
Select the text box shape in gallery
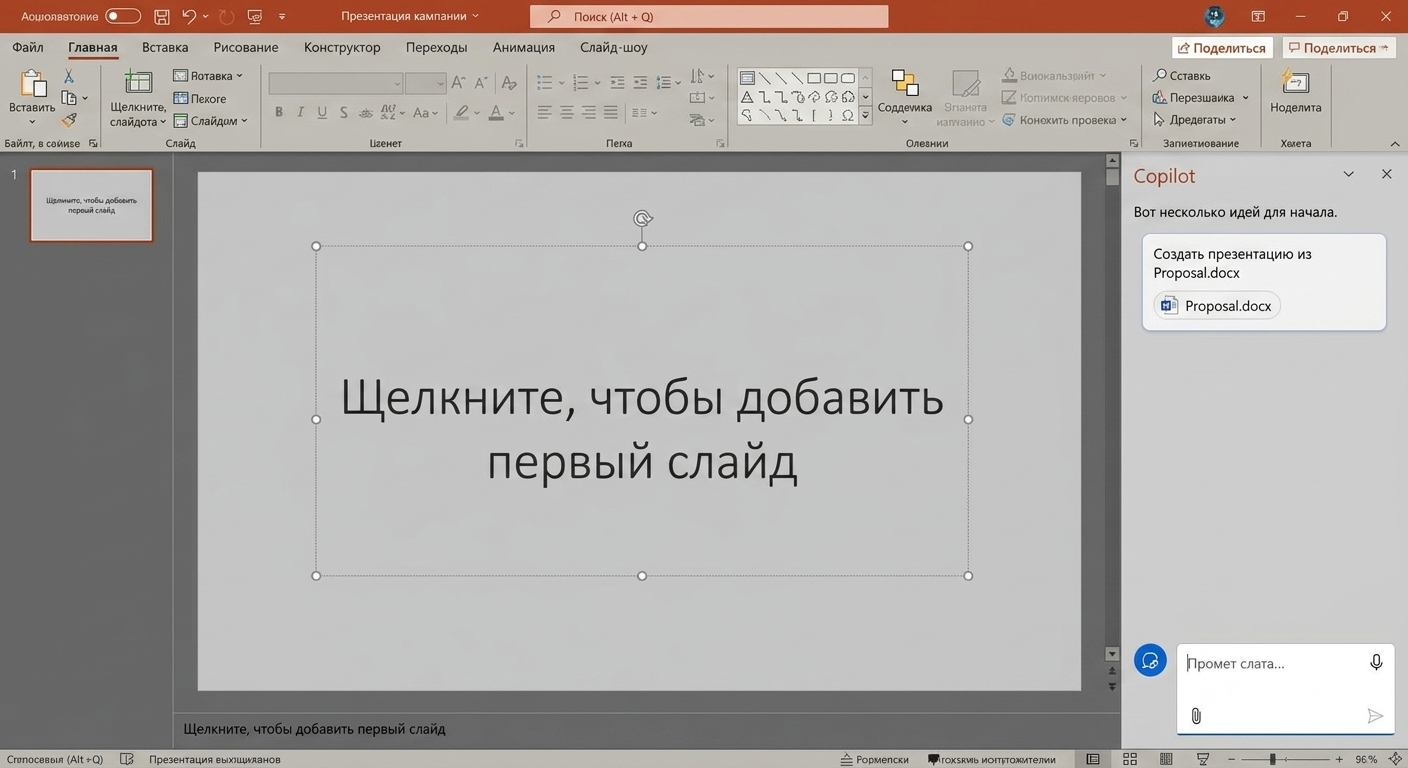[747, 78]
